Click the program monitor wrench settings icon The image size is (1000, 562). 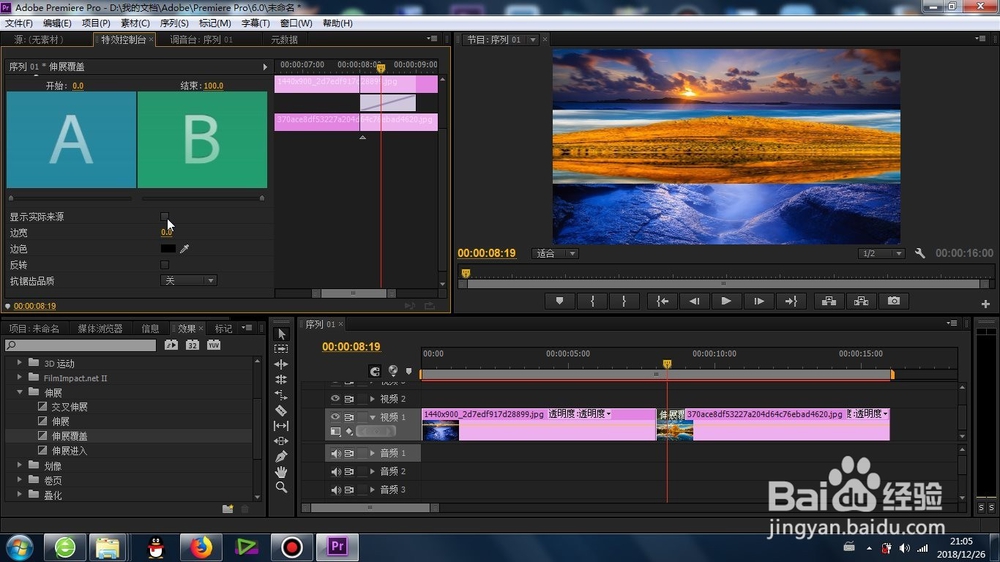(x=920, y=253)
